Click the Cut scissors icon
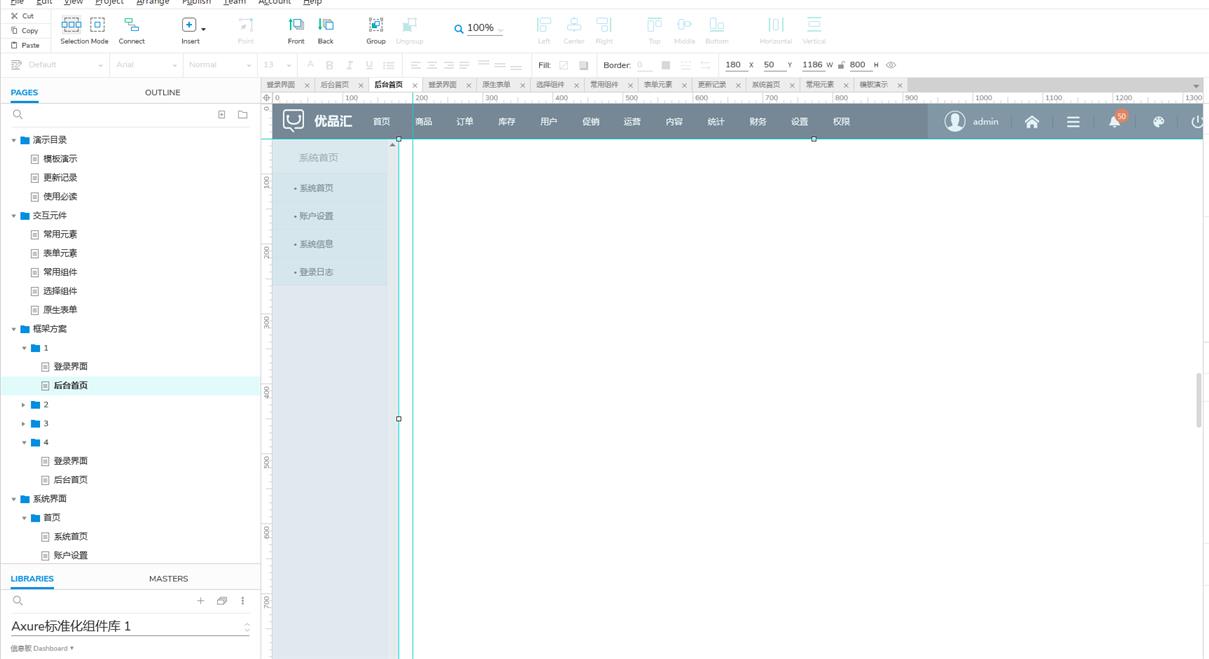 pos(14,16)
